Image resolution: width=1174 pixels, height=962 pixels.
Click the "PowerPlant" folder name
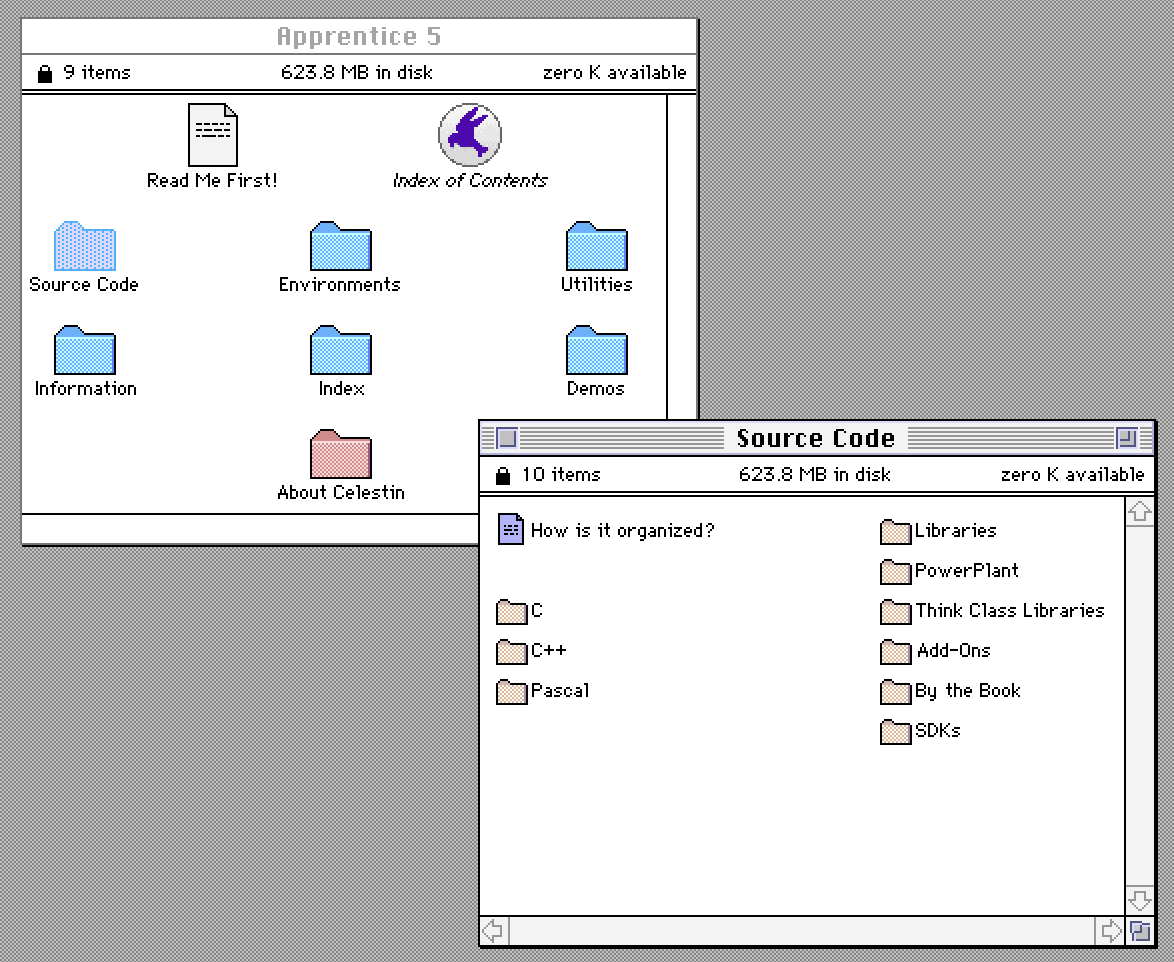(967, 570)
